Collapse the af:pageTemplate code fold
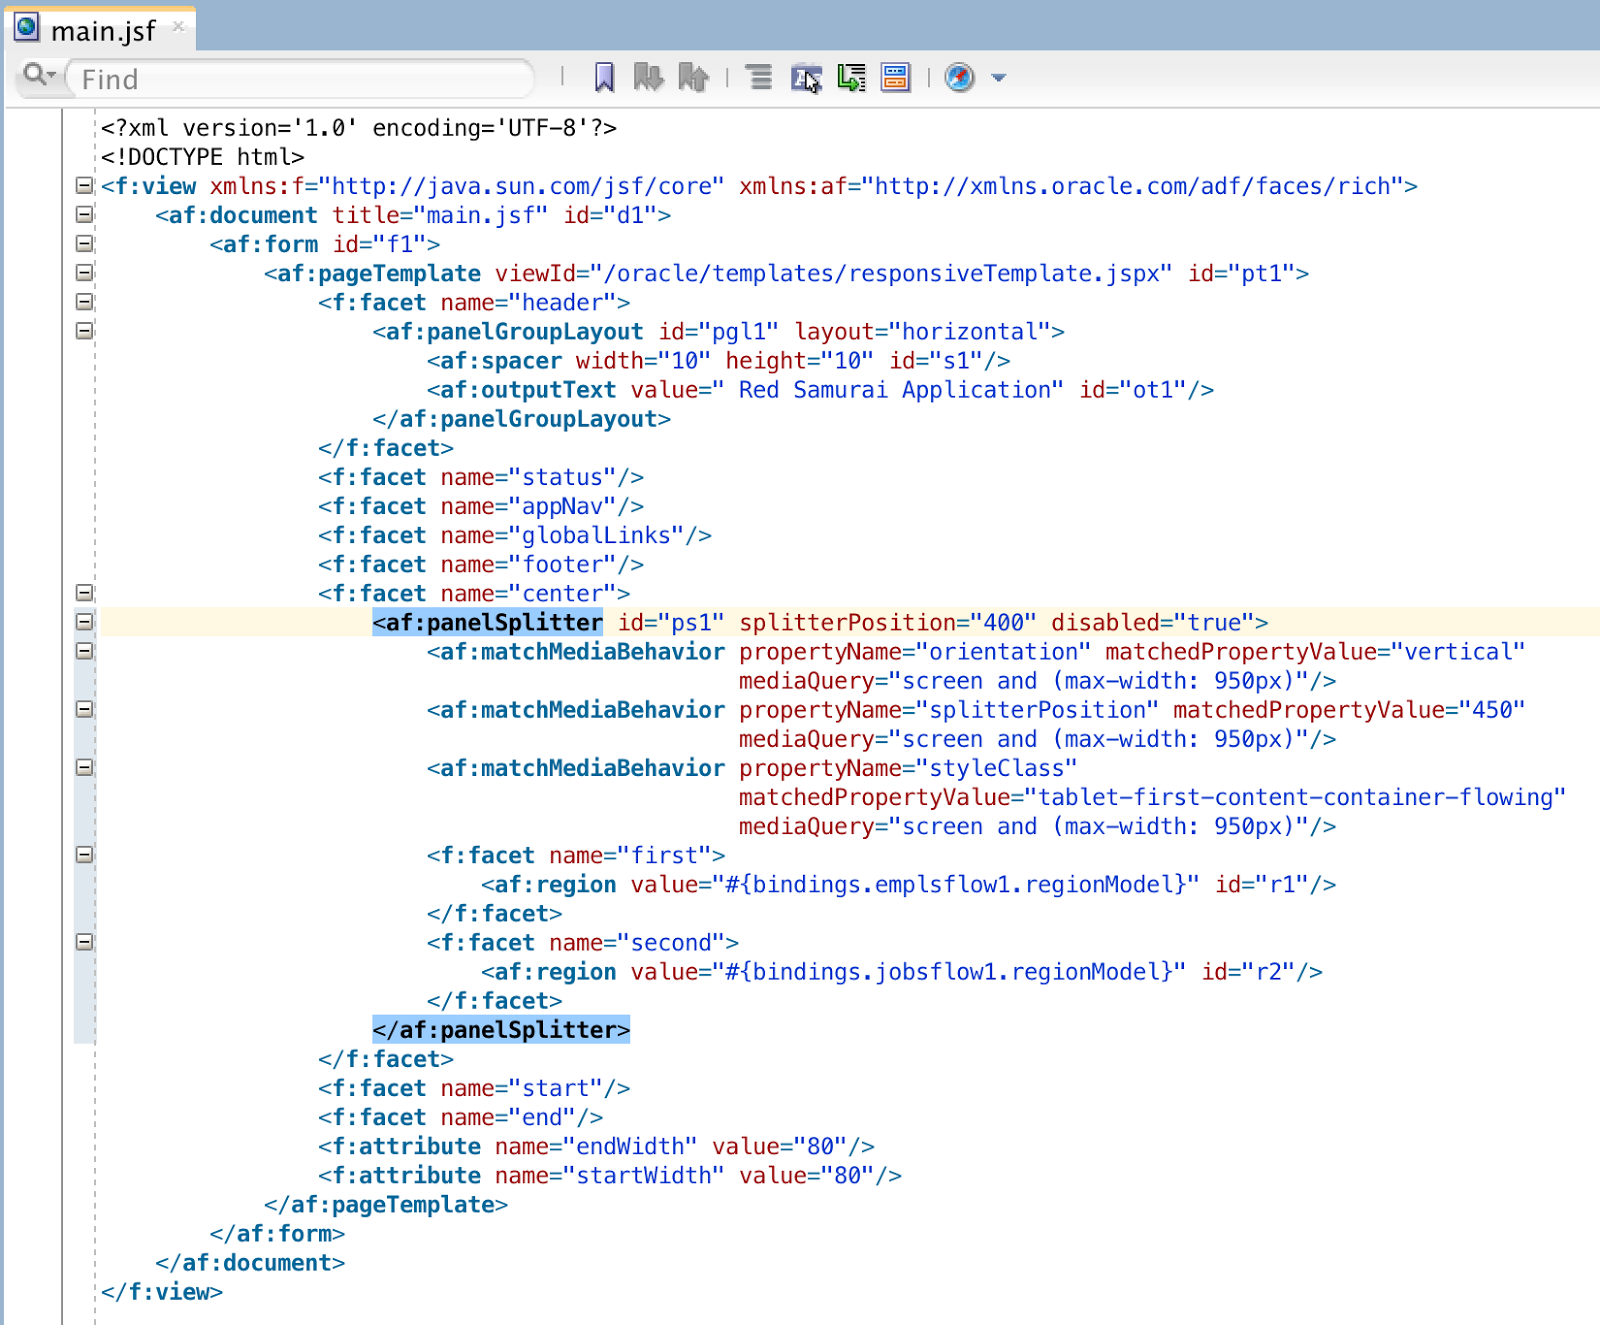The image size is (1600, 1325). point(84,271)
